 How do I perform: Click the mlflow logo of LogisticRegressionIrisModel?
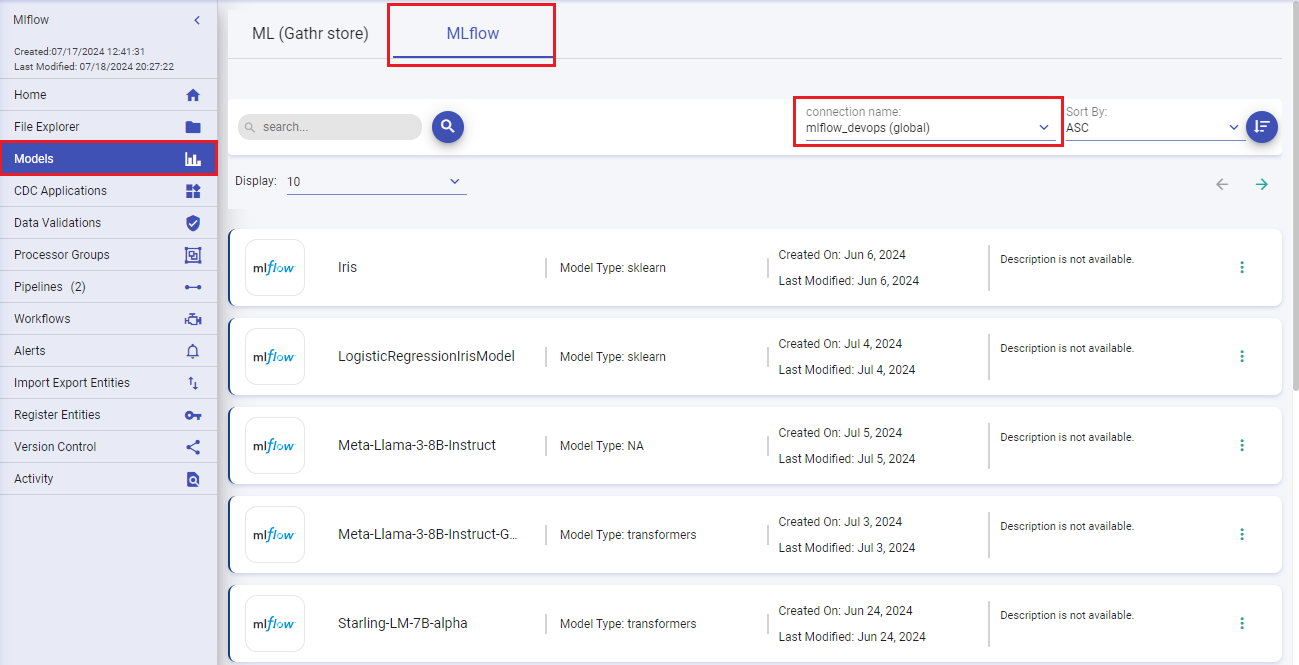[x=275, y=356]
